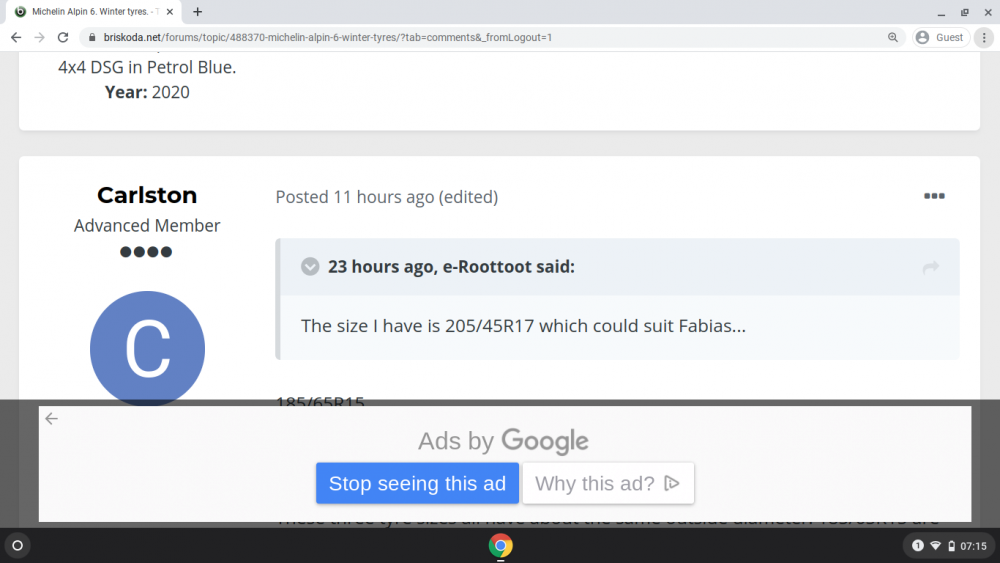Click the quoted text about 205/45R17

click(x=523, y=326)
